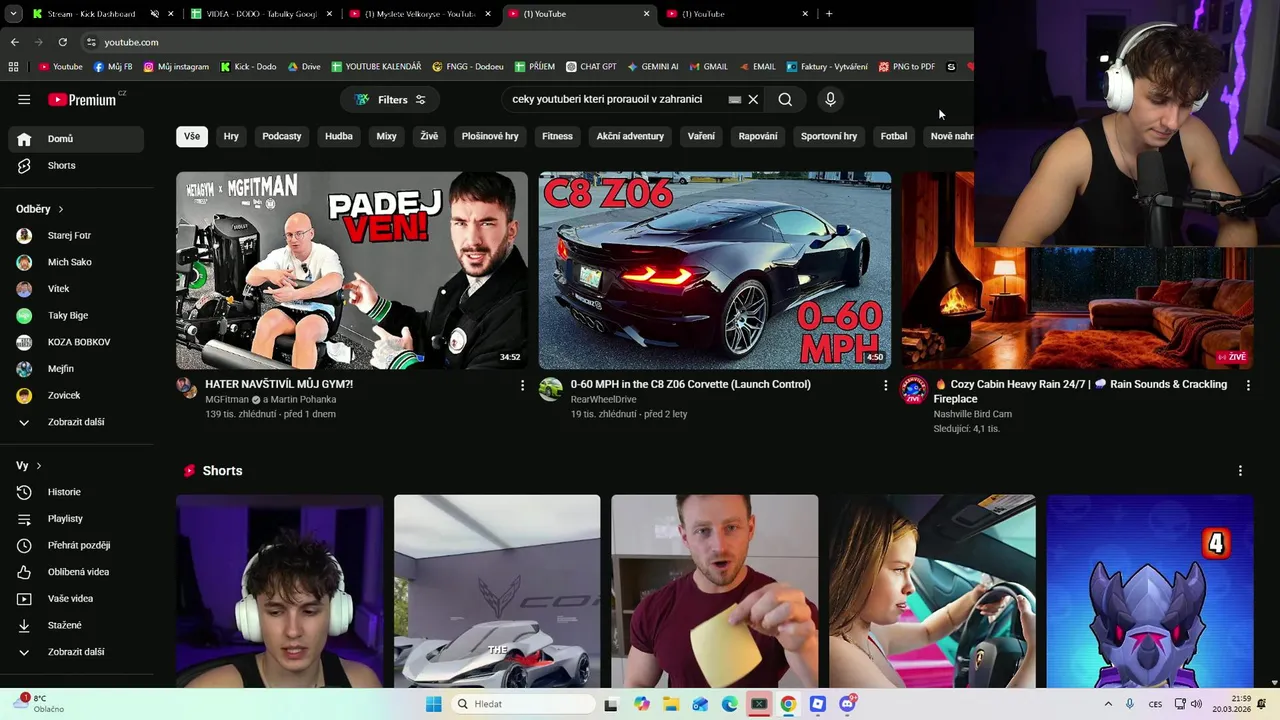Click the search text field

pyautogui.click(x=616, y=99)
